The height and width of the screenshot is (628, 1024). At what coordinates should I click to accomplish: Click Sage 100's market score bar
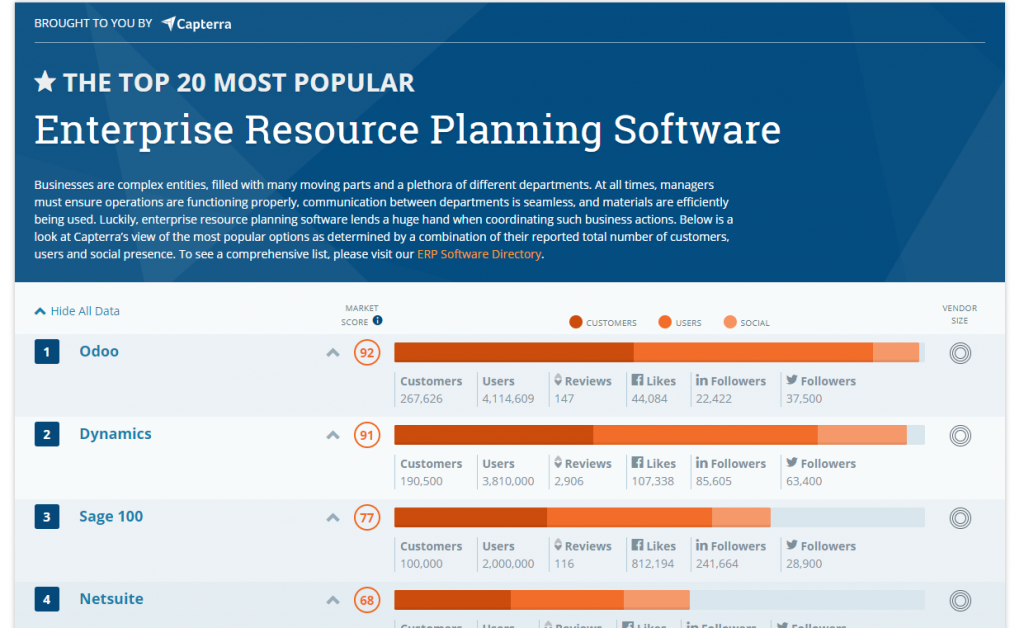pyautogui.click(x=660, y=518)
